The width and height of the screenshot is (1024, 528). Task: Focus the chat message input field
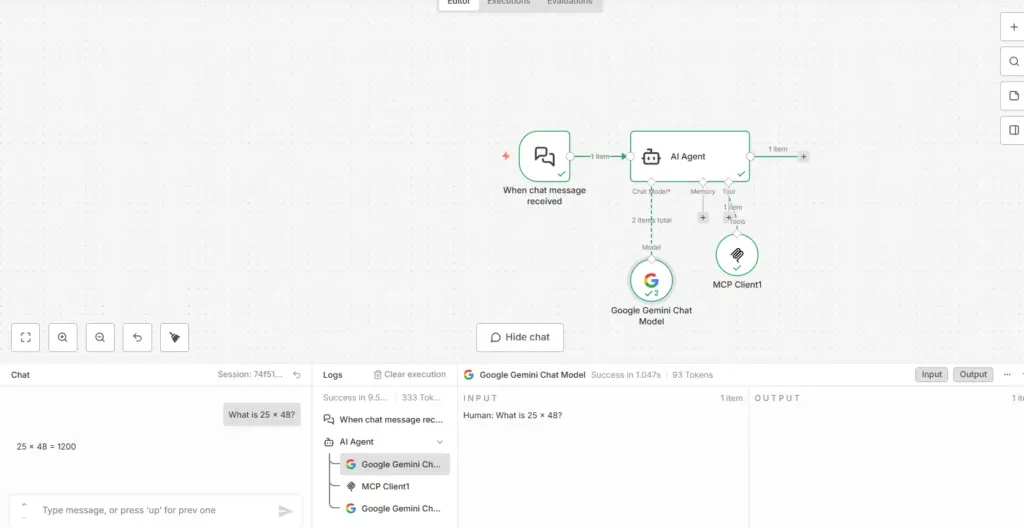[155, 510]
